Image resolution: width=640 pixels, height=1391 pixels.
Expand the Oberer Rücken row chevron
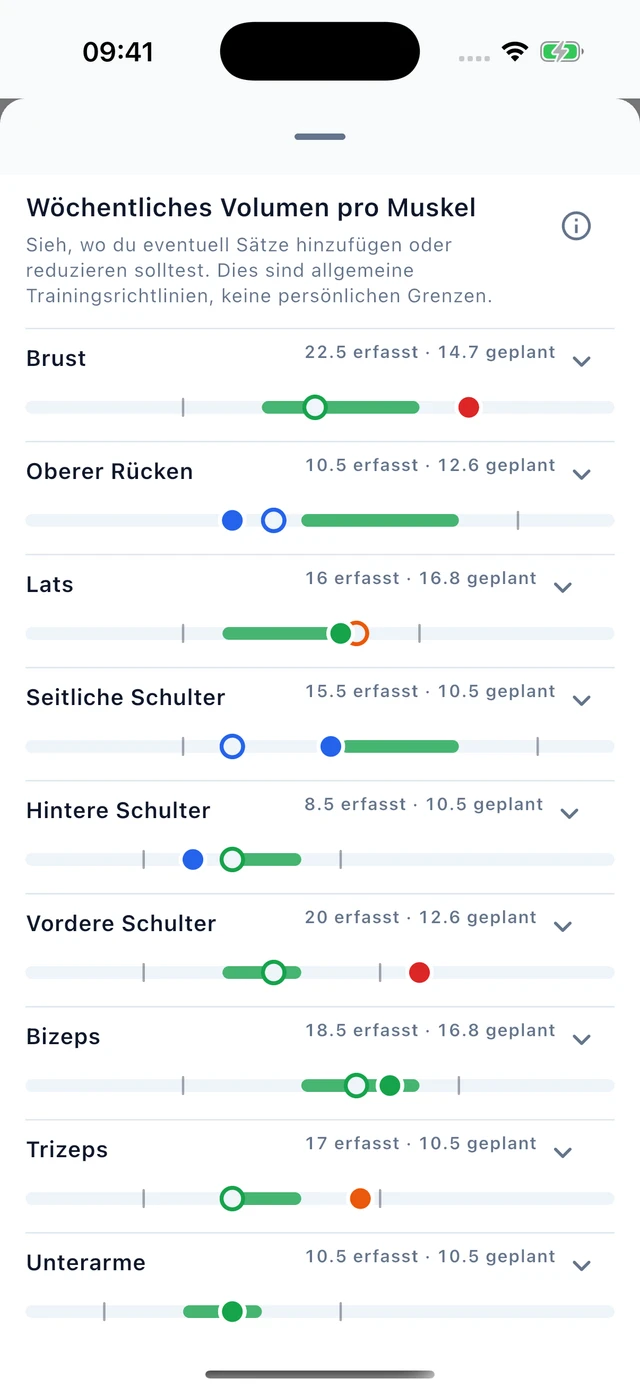[x=582, y=474]
